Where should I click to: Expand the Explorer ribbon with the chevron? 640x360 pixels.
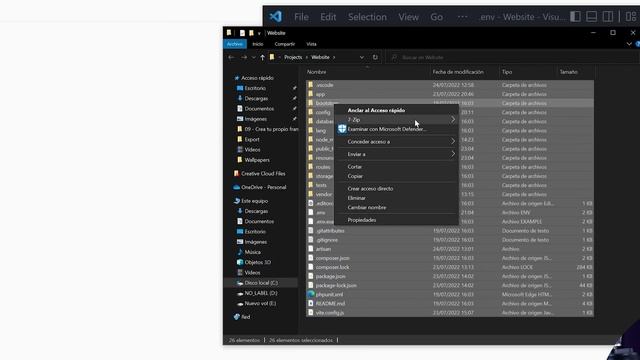(629, 44)
